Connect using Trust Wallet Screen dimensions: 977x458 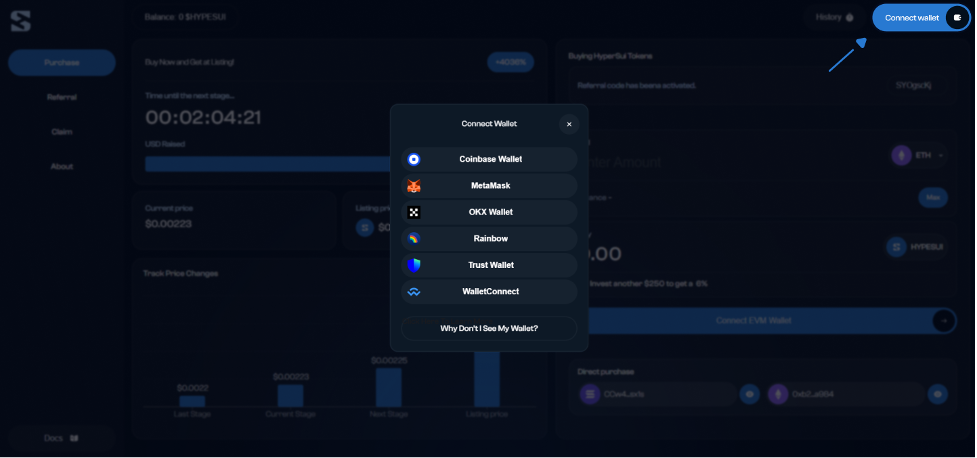489,265
